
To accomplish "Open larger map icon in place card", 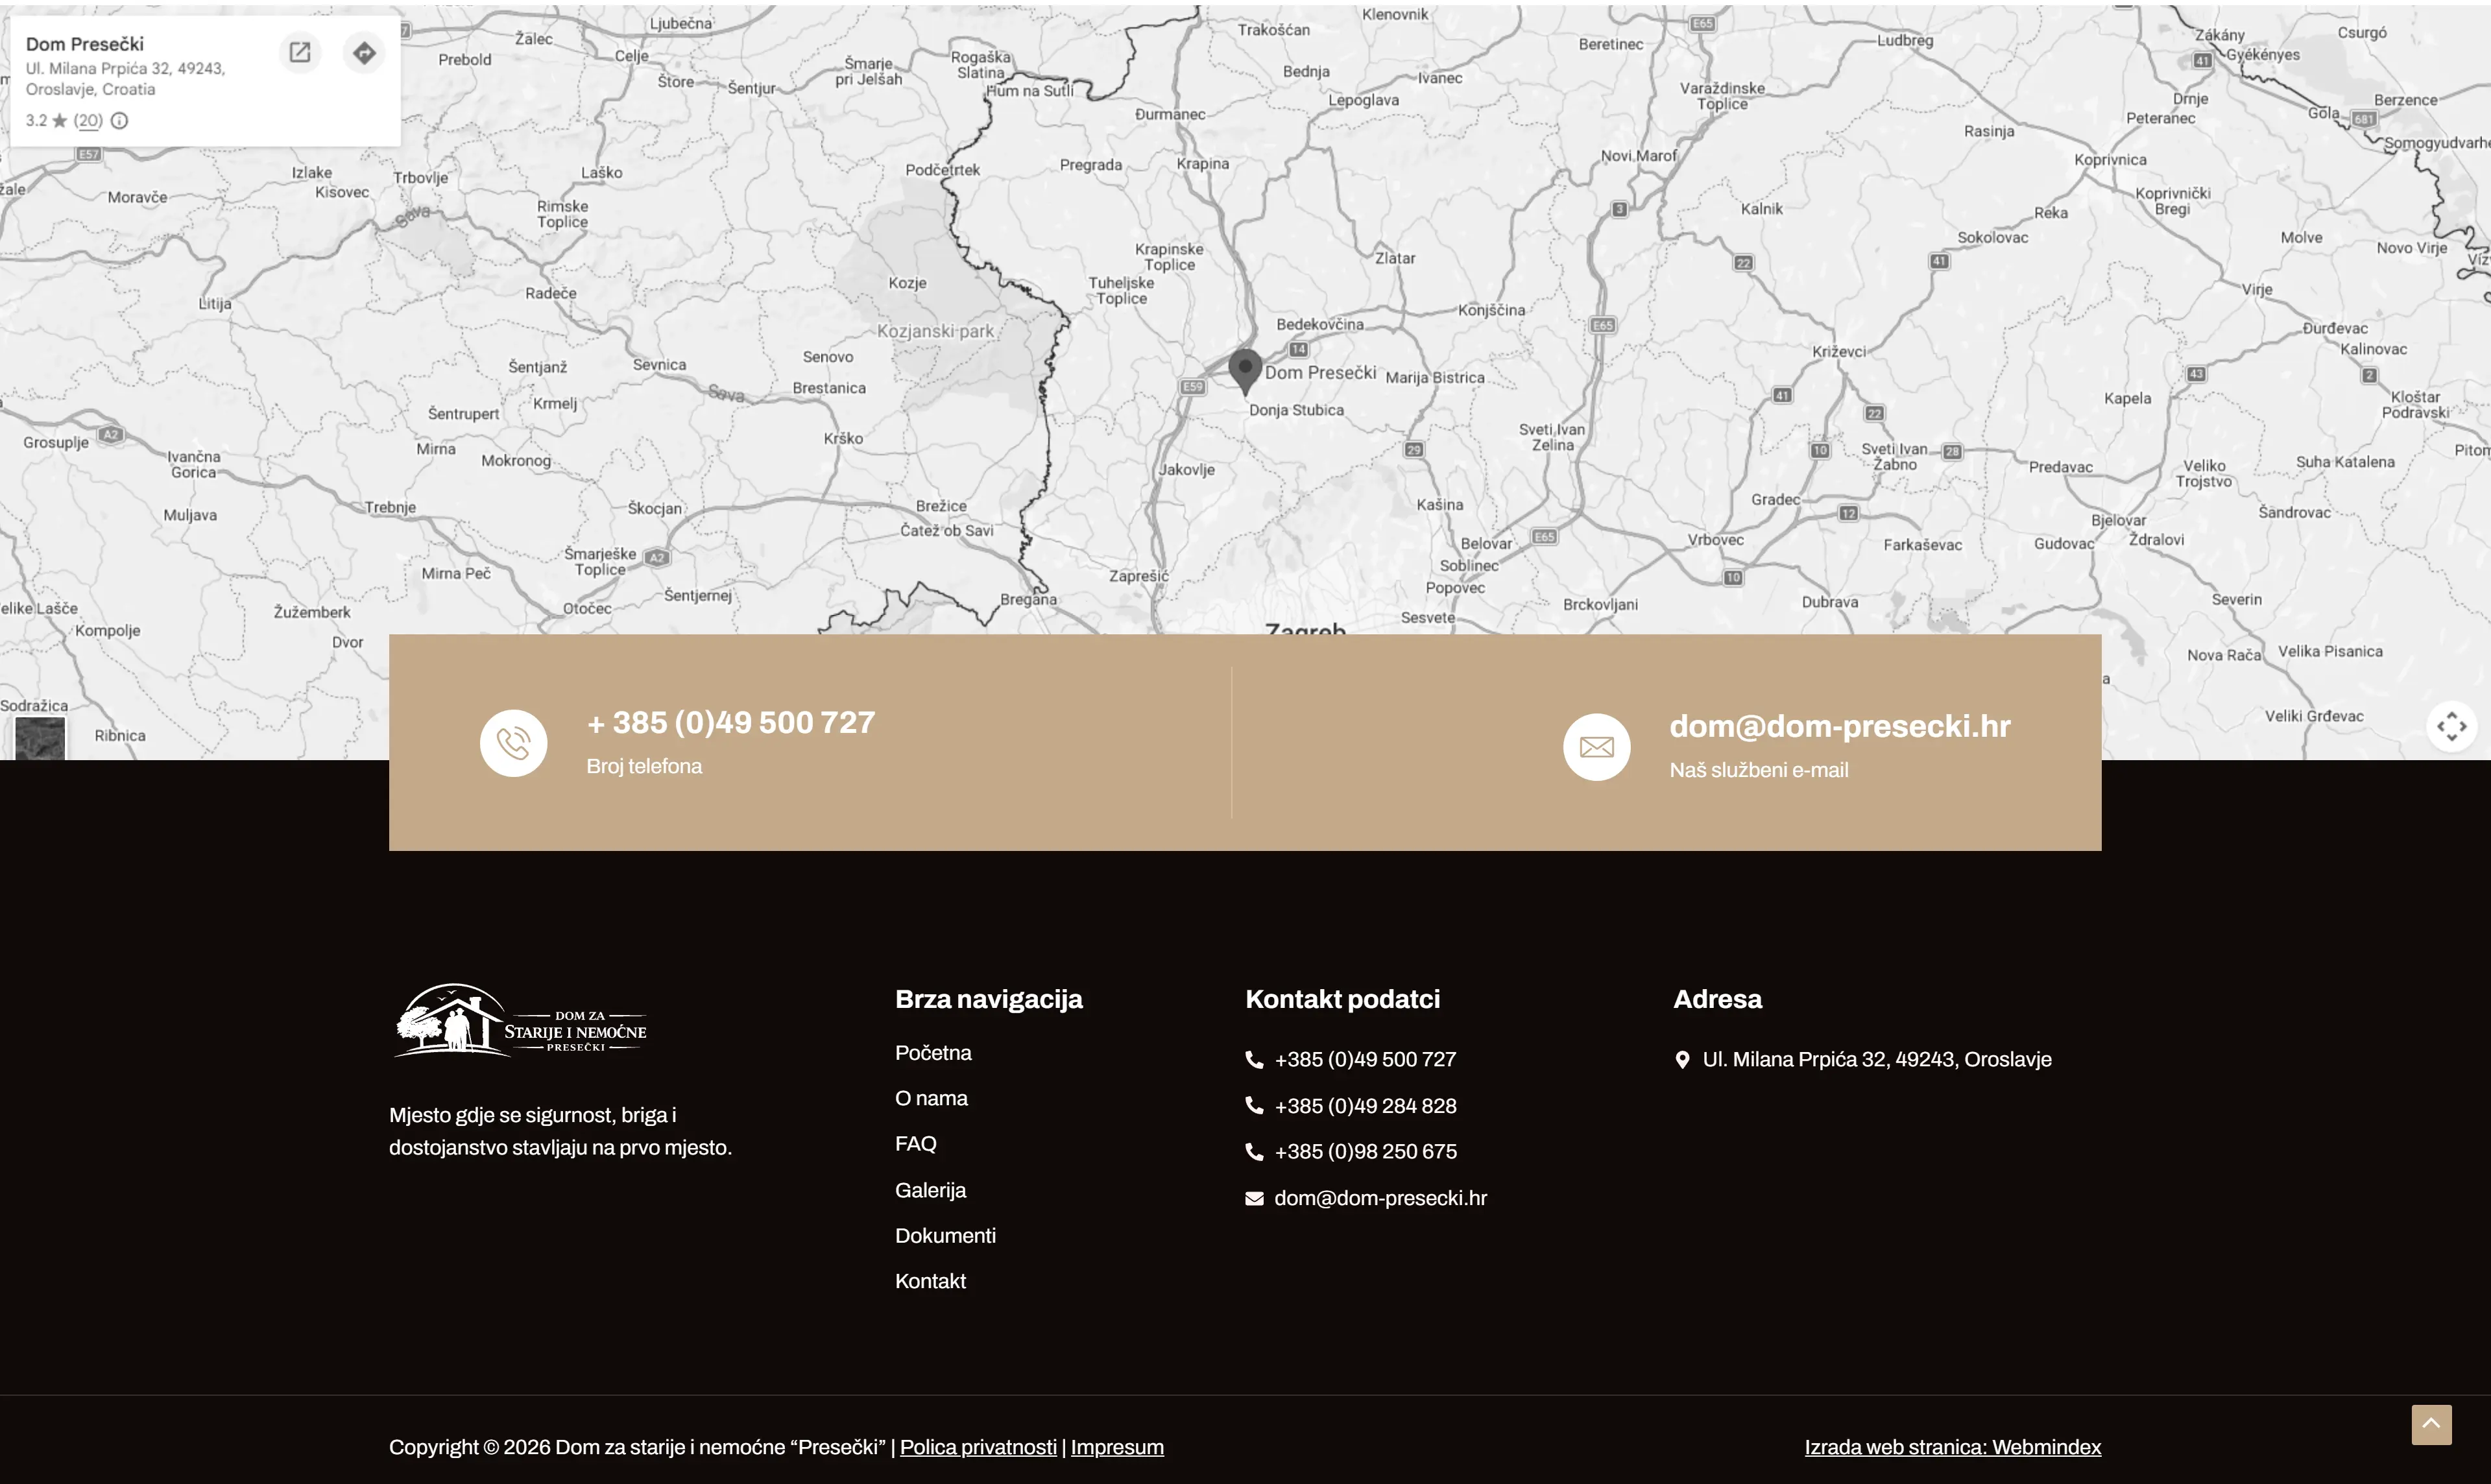I will [x=300, y=52].
